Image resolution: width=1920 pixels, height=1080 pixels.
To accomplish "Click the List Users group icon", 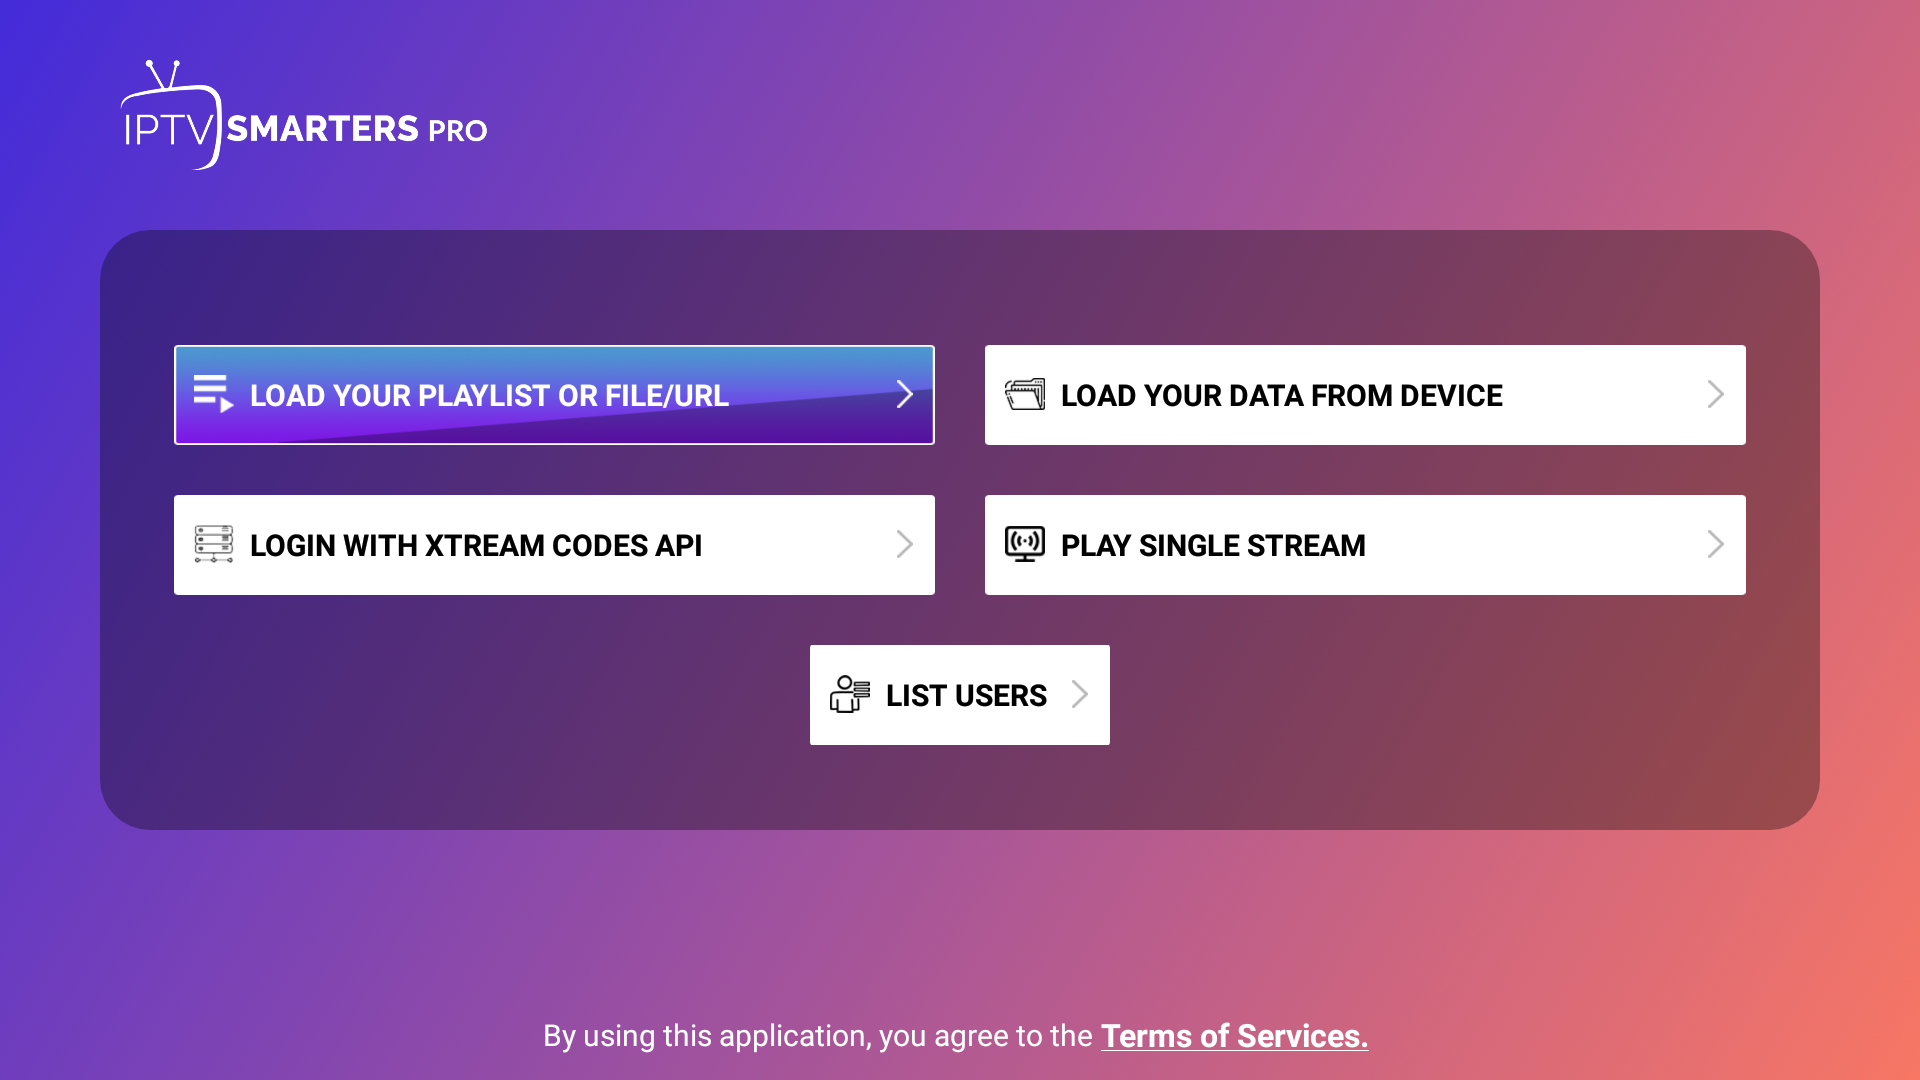I will click(849, 695).
